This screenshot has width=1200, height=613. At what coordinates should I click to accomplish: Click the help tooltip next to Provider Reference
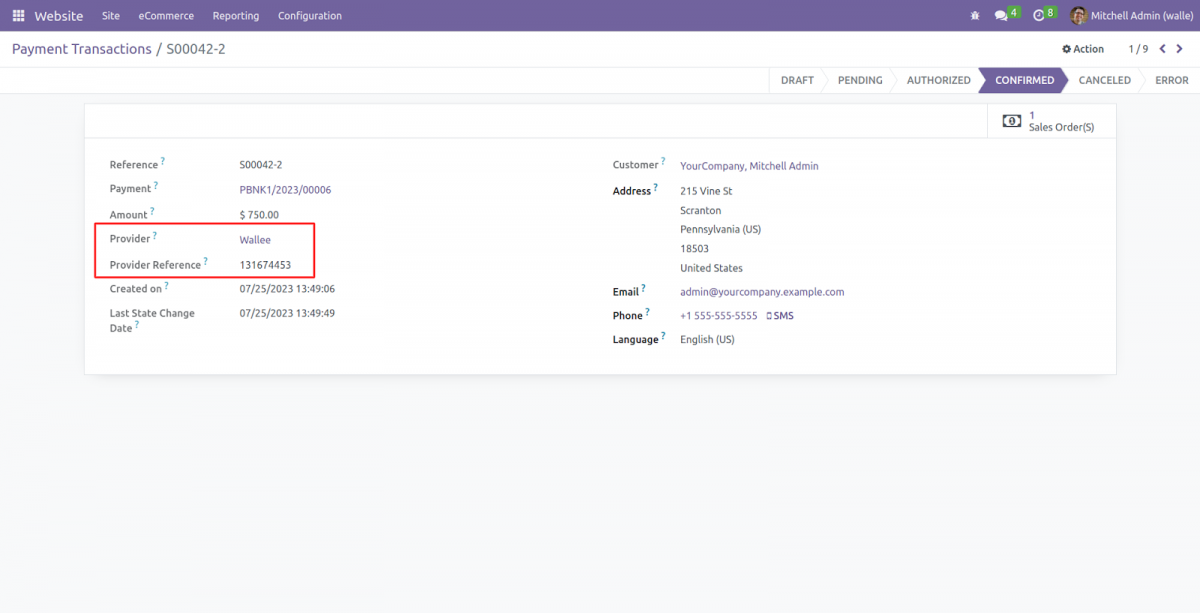pos(203,261)
